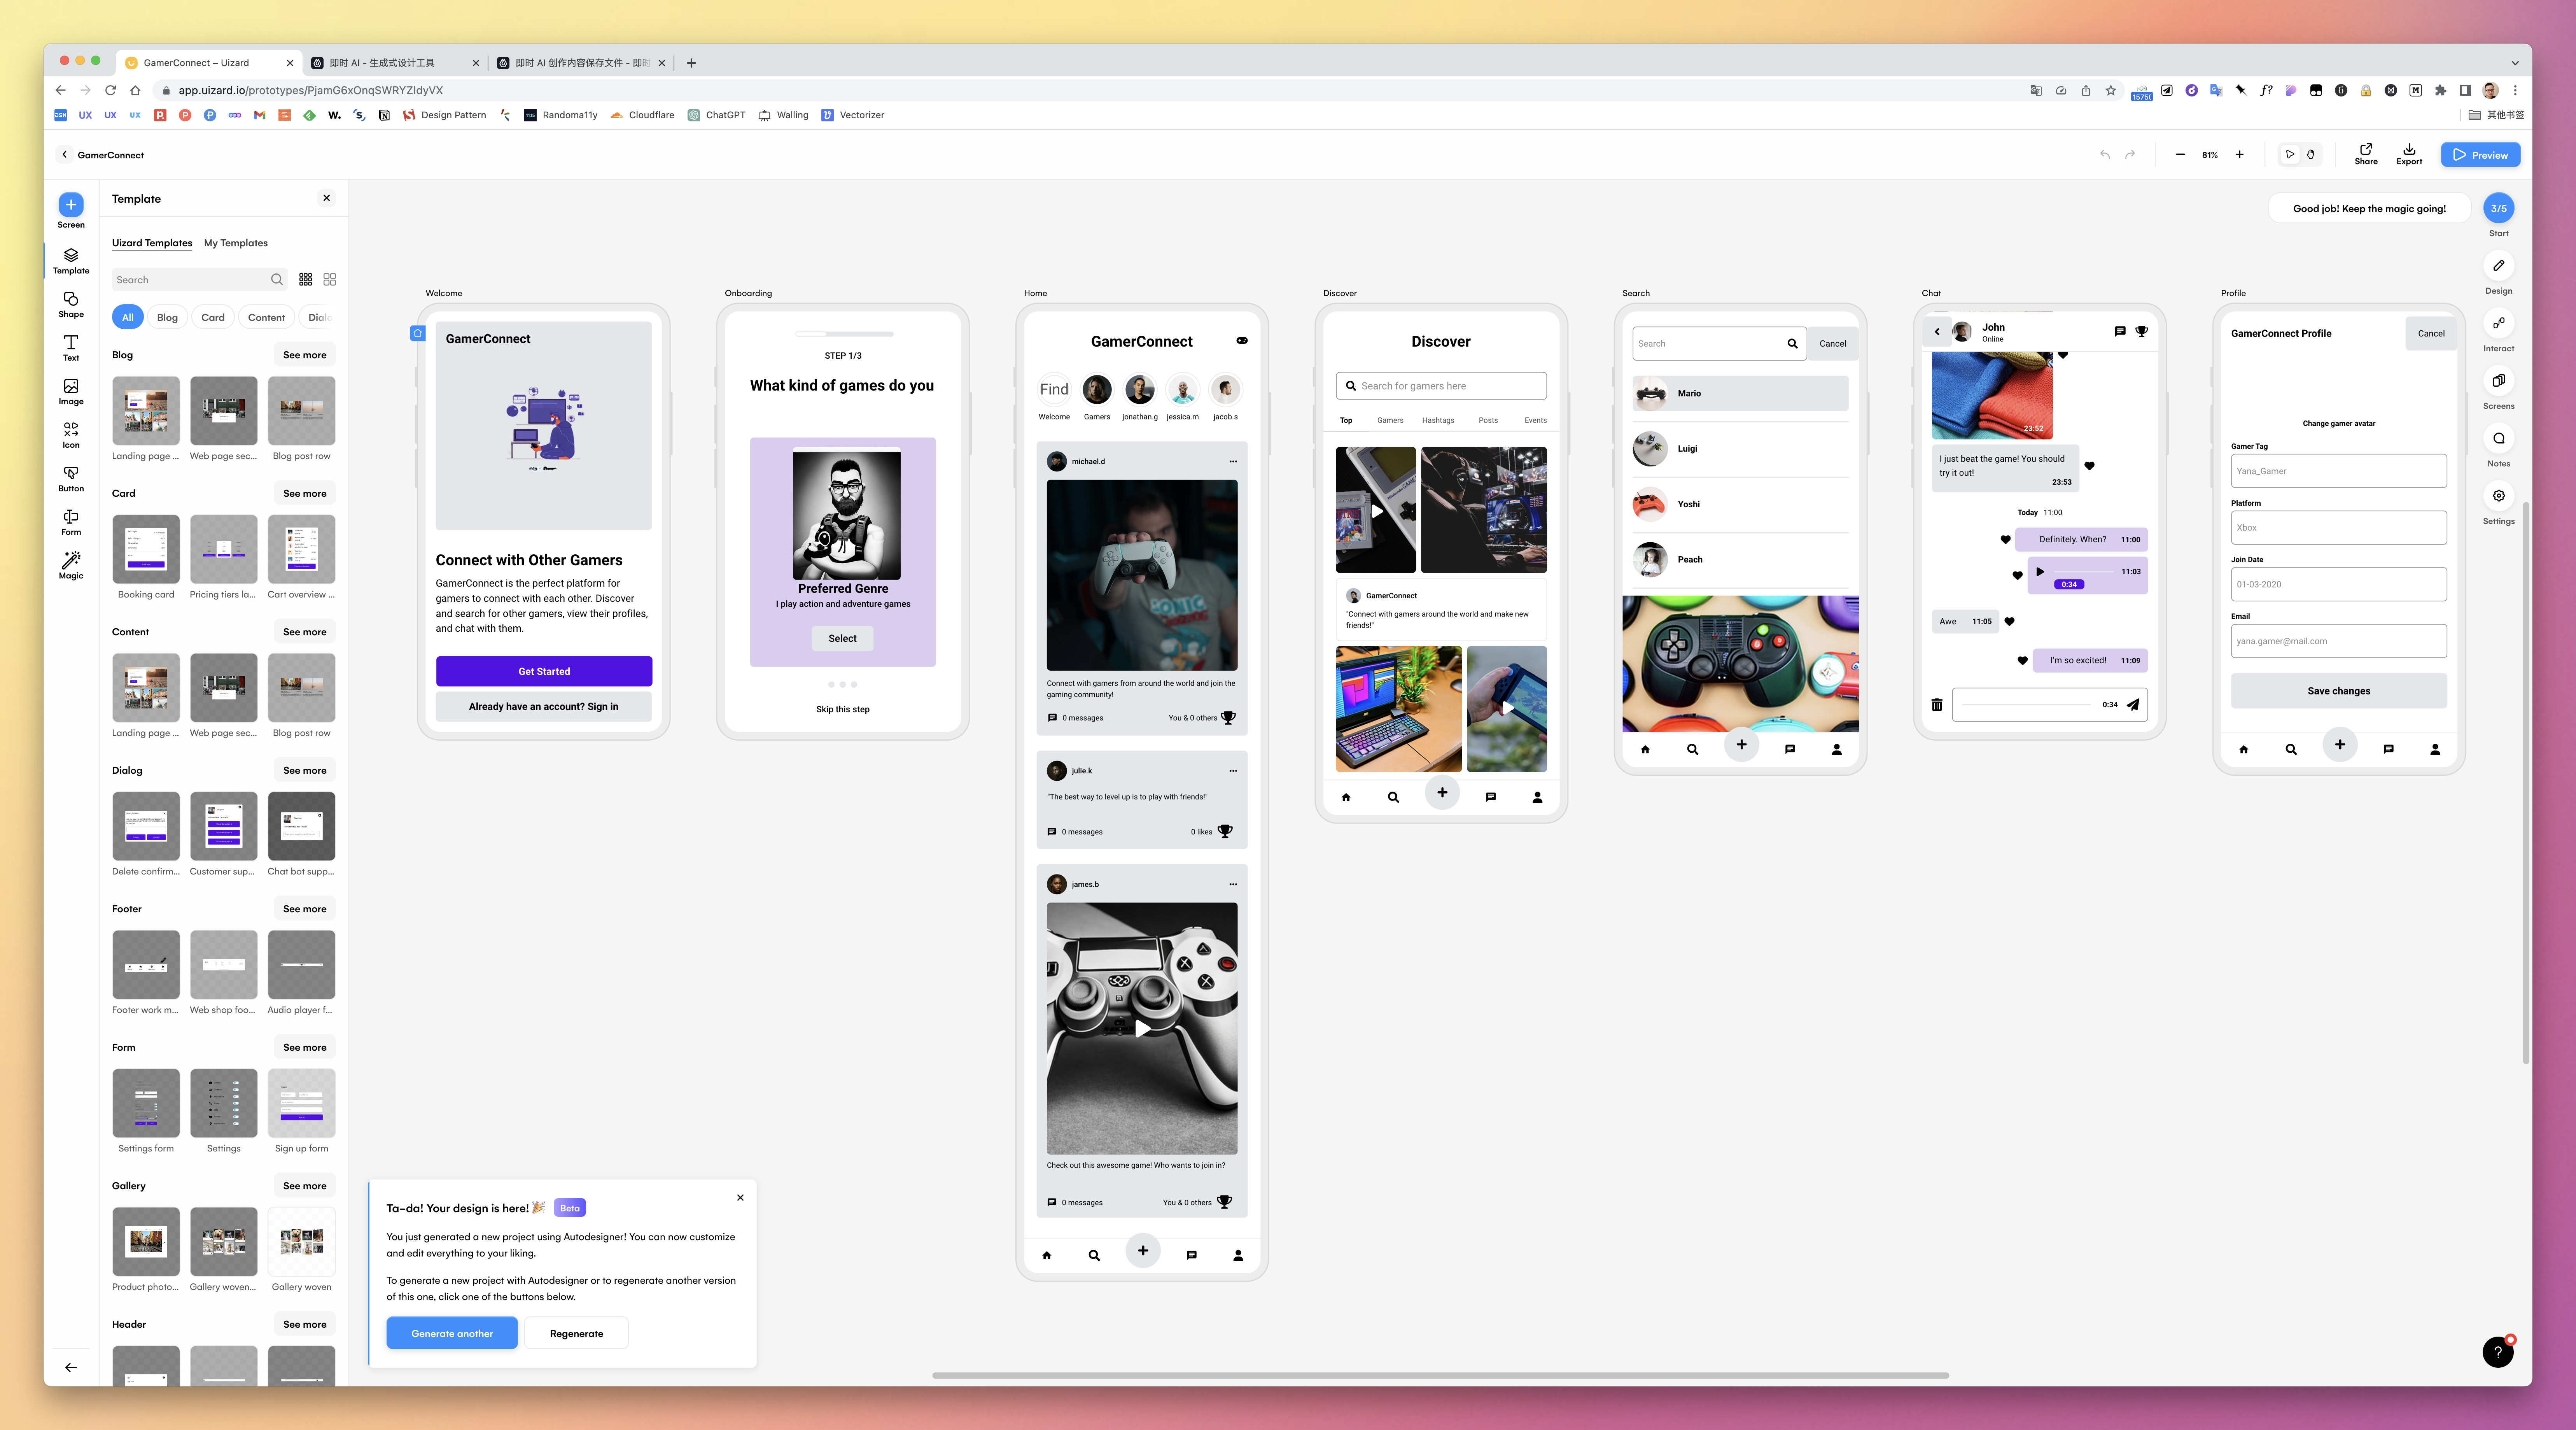Image resolution: width=2576 pixels, height=1430 pixels.
Task: Select the Card filter chip
Action: [213, 317]
